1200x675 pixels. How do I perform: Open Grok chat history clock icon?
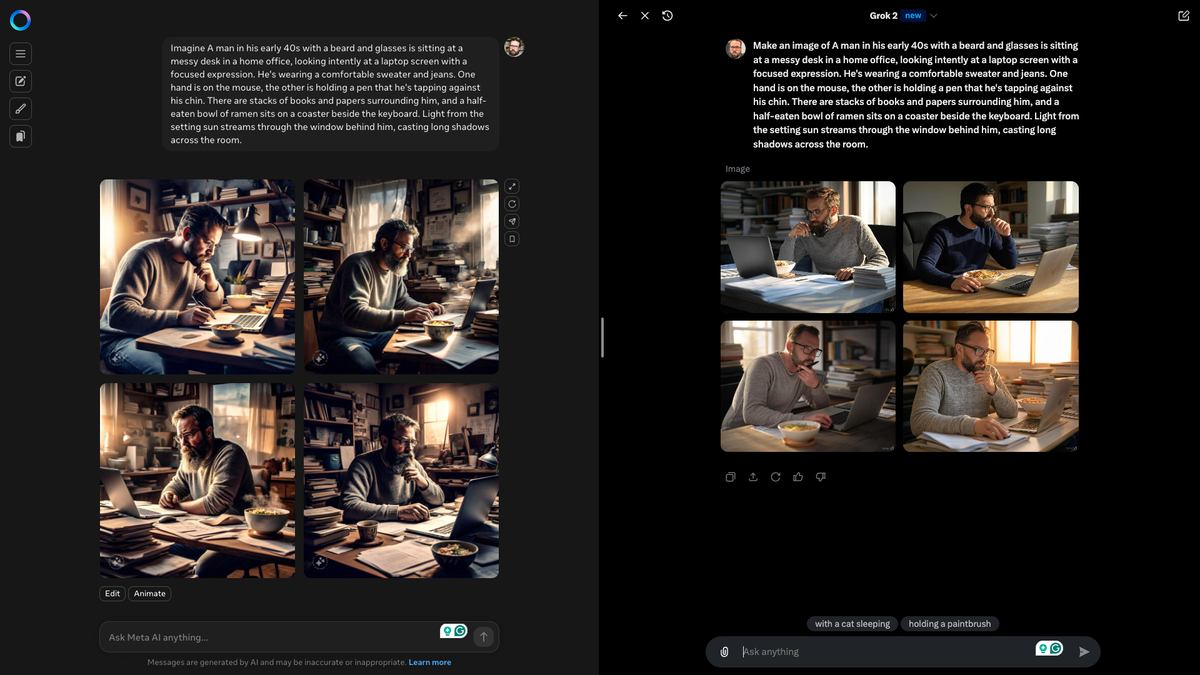[667, 16]
